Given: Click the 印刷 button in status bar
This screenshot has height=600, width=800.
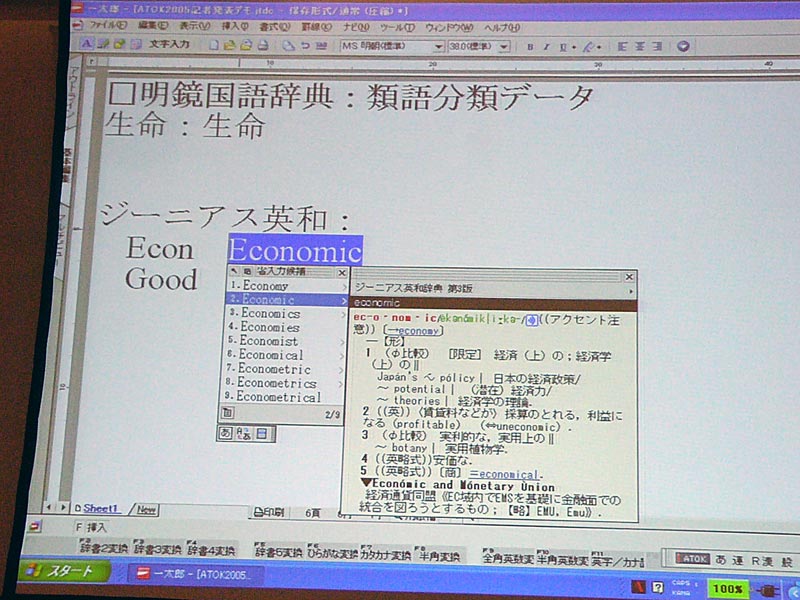Looking at the screenshot, I should click(x=270, y=512).
